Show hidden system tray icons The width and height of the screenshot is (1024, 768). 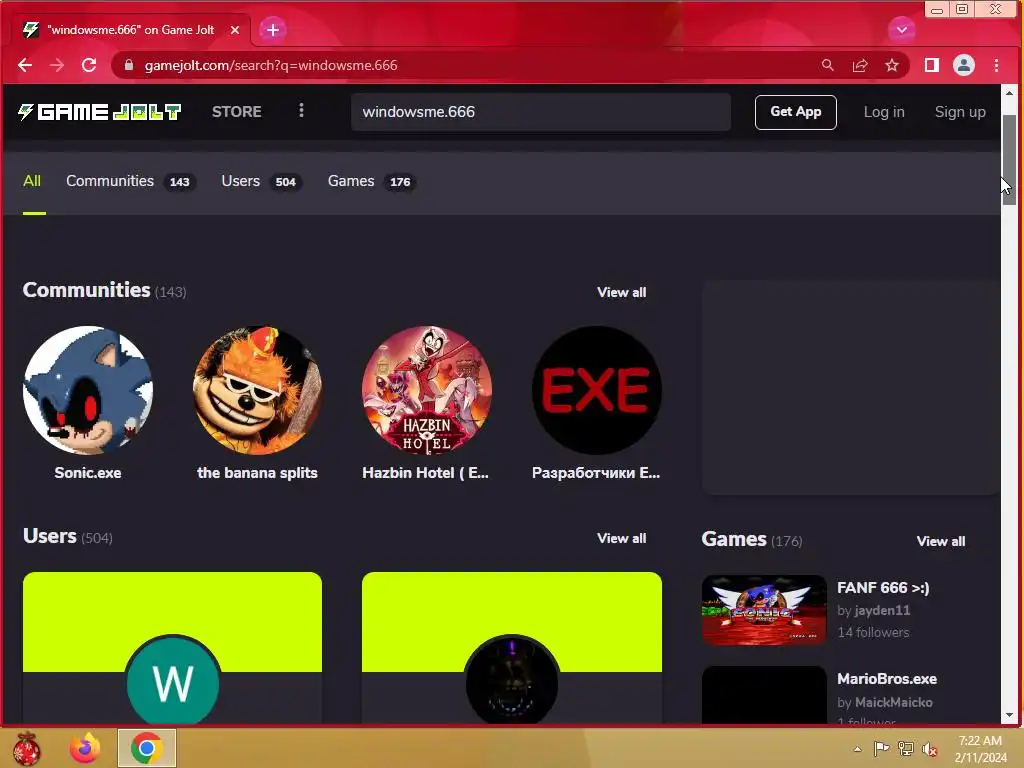click(x=857, y=749)
